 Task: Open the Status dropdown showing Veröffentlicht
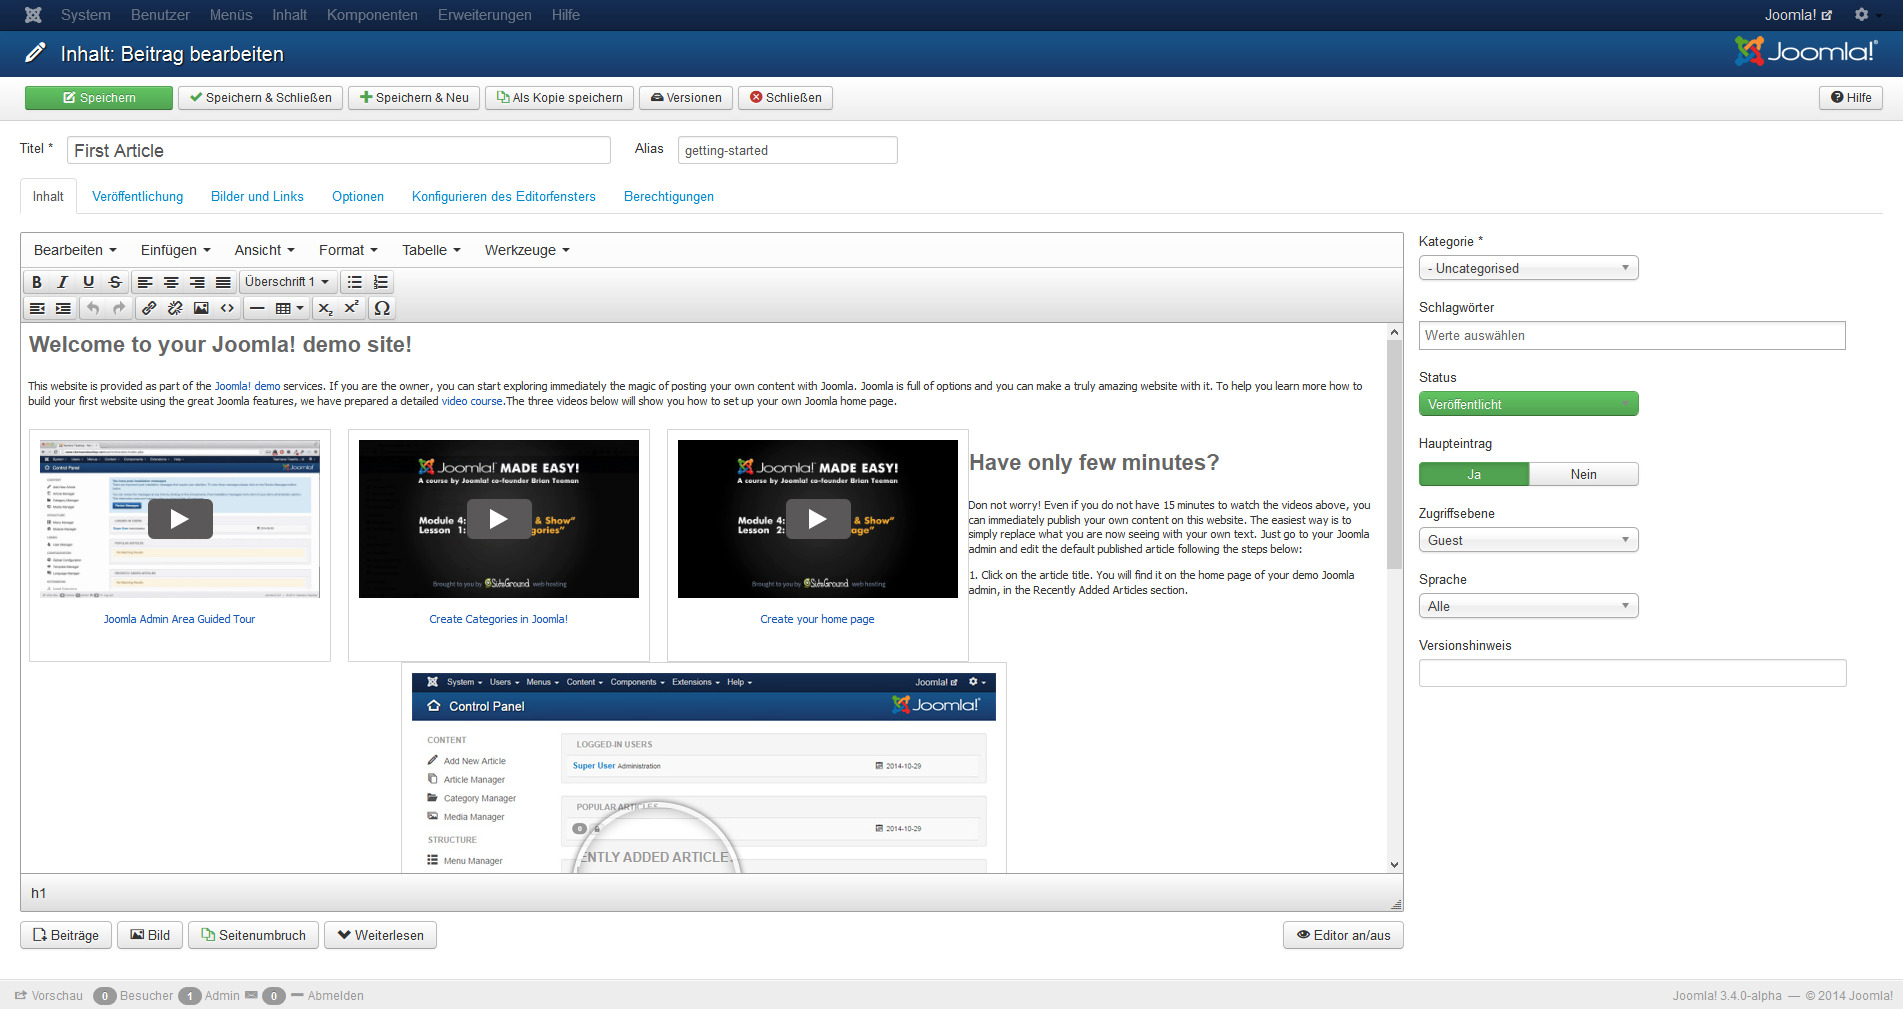1528,404
